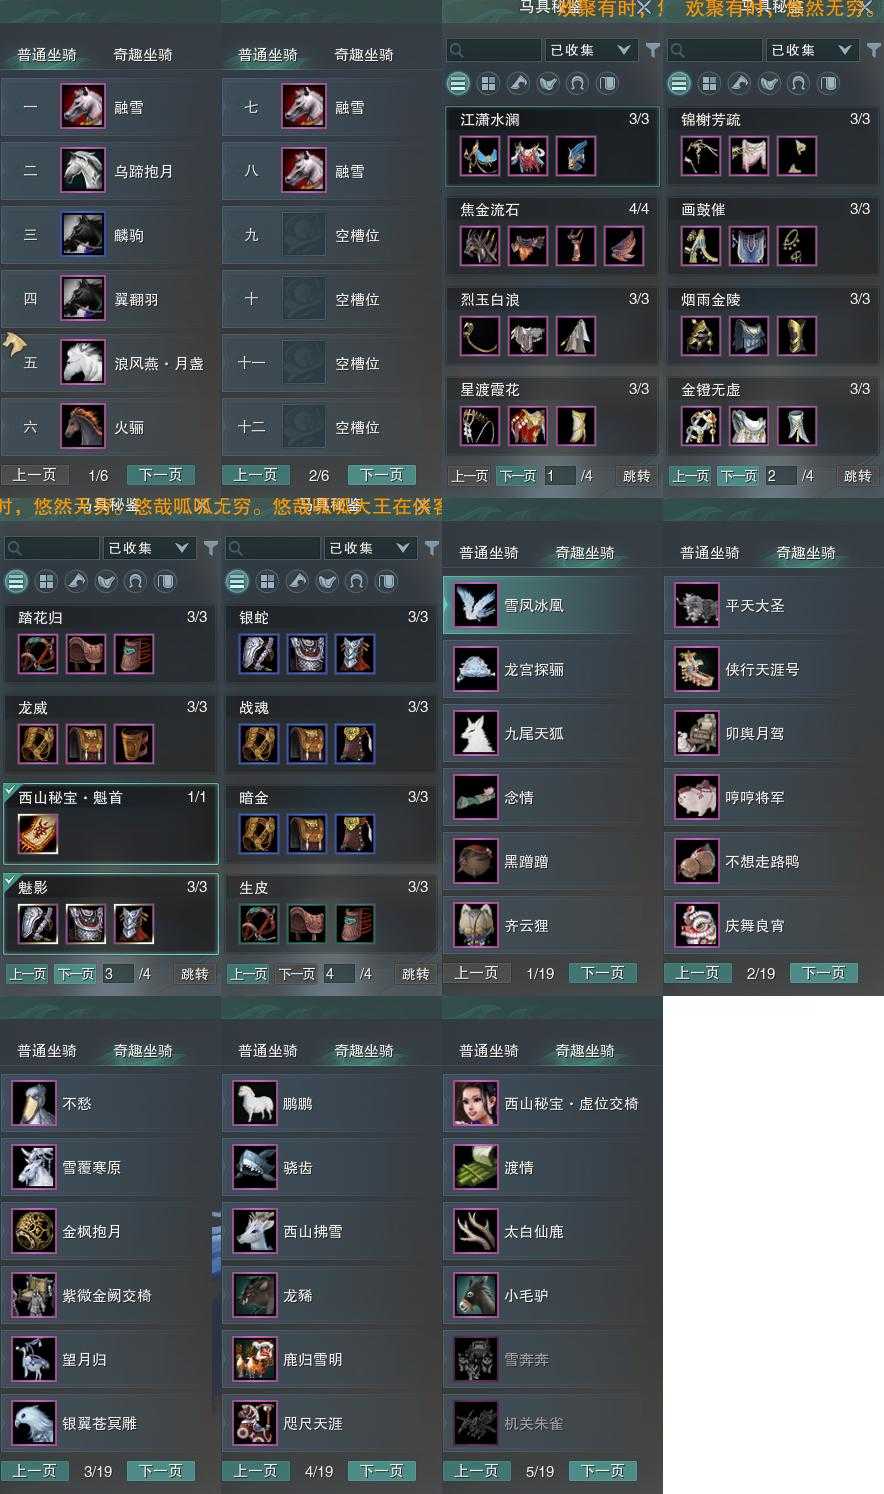Toggle the checked 西山秘宝·魁首 set row
This screenshot has height=1494, width=884.
111,824
